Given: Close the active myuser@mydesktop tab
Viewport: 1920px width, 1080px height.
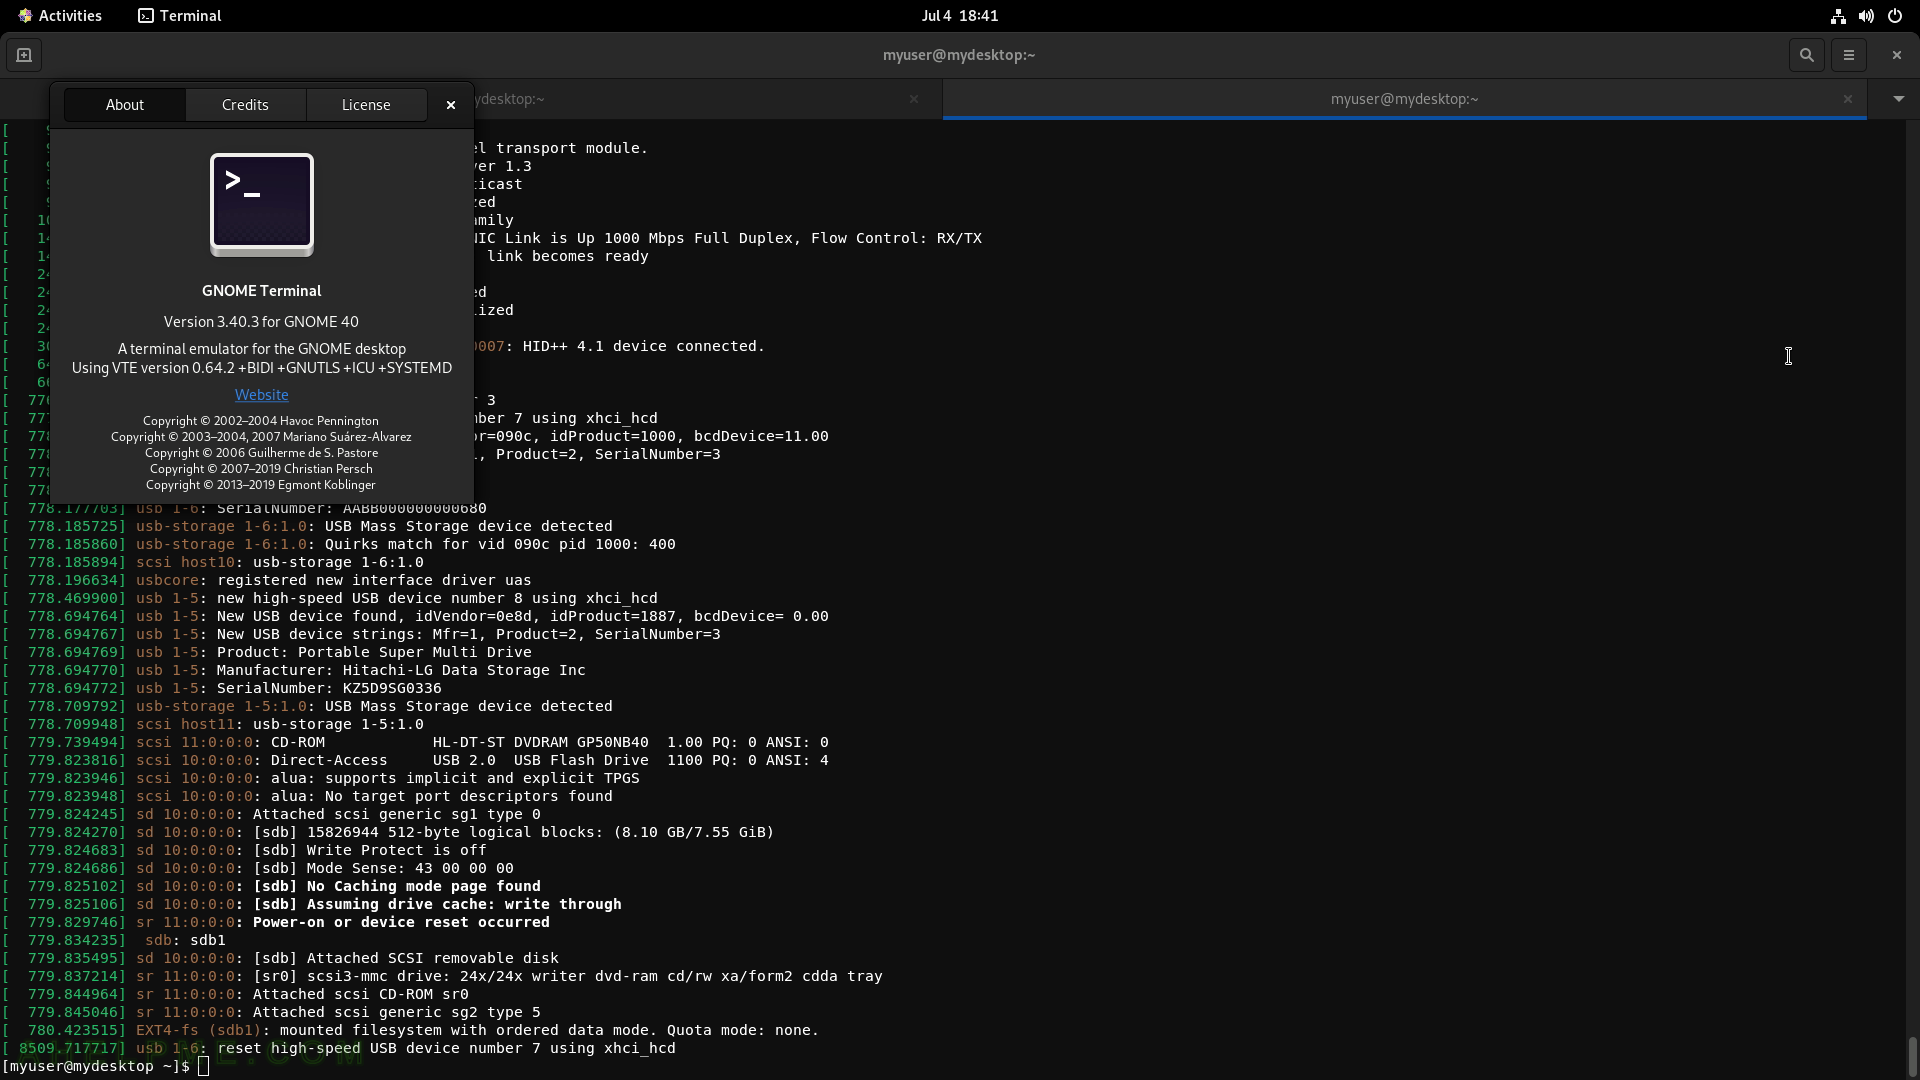Looking at the screenshot, I should 1847,99.
